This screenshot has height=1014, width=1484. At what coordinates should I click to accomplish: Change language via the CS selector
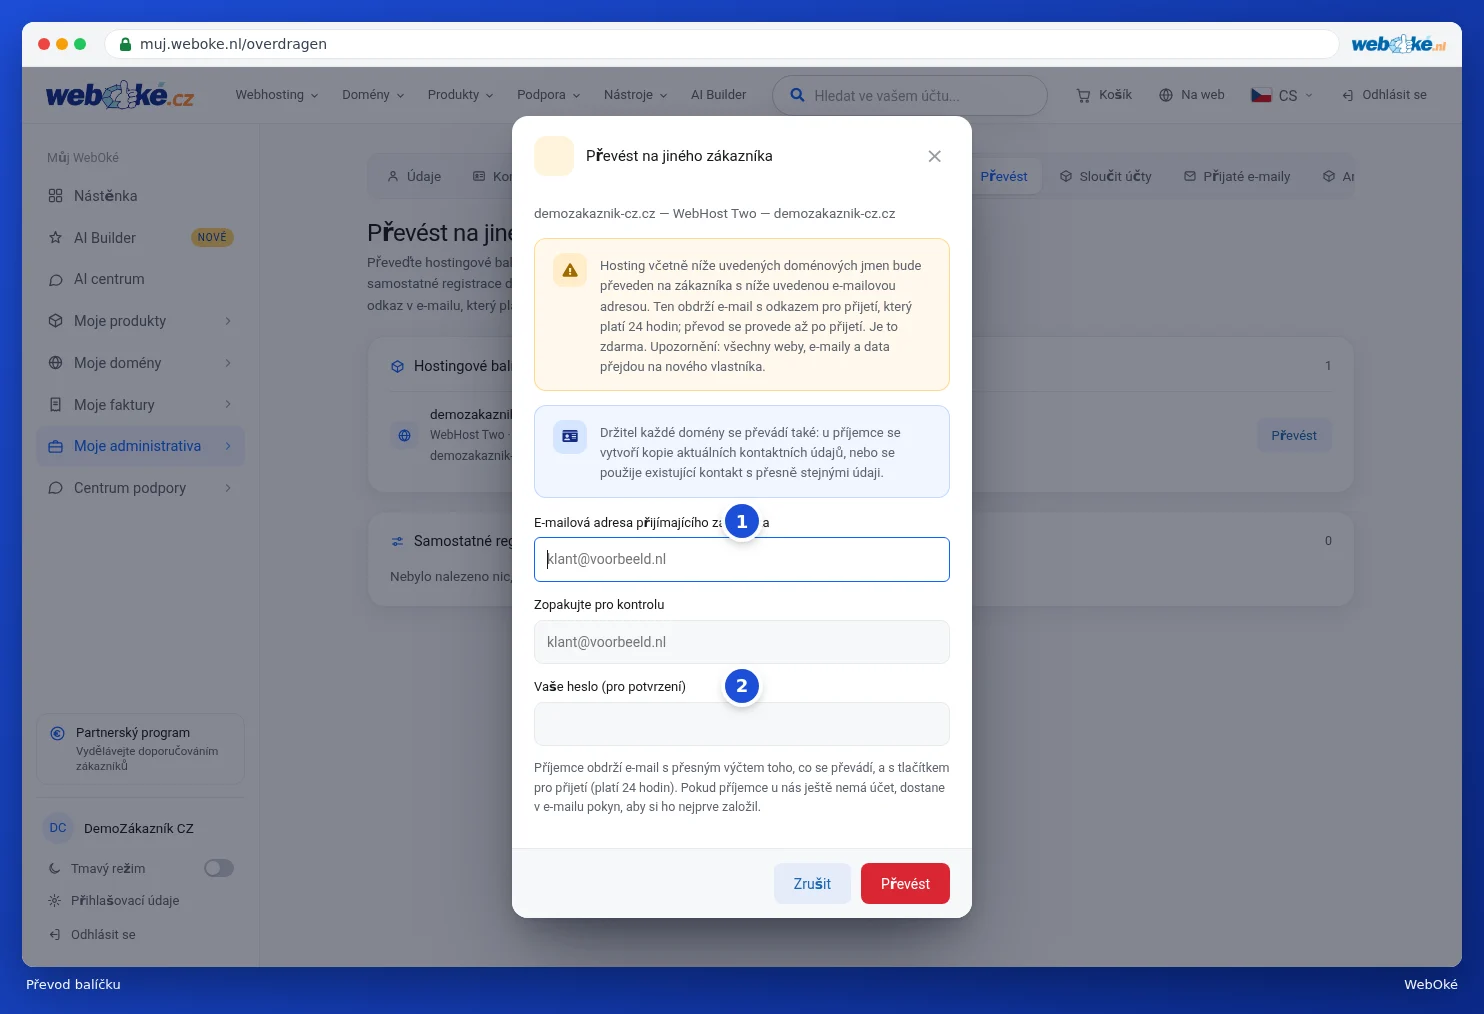coord(1282,95)
